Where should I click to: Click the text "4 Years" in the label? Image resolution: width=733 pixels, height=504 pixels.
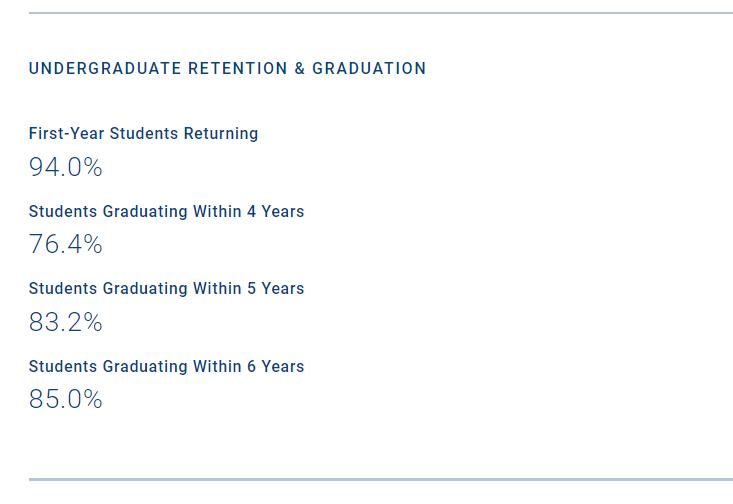[275, 212]
